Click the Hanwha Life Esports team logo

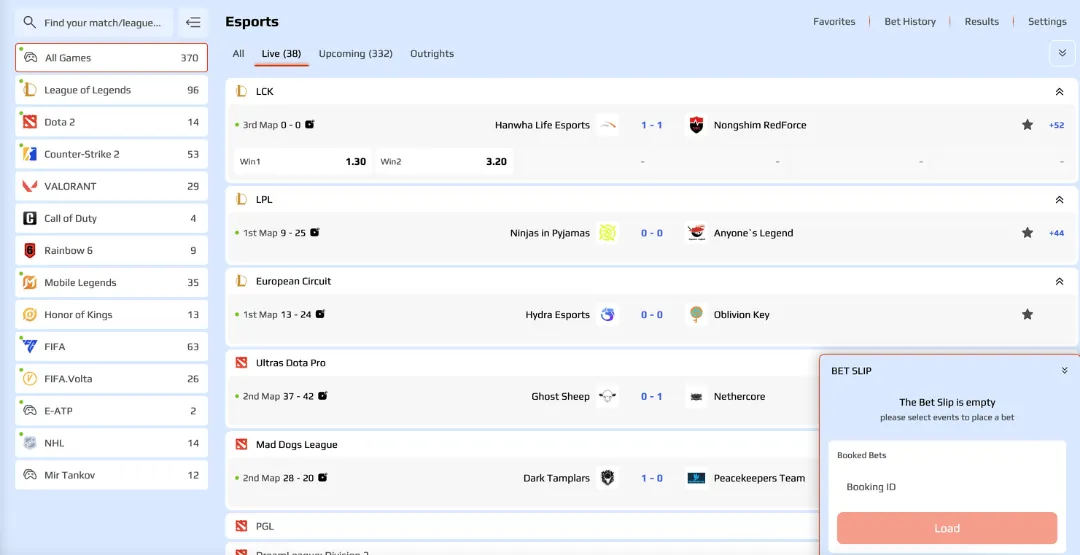(608, 125)
